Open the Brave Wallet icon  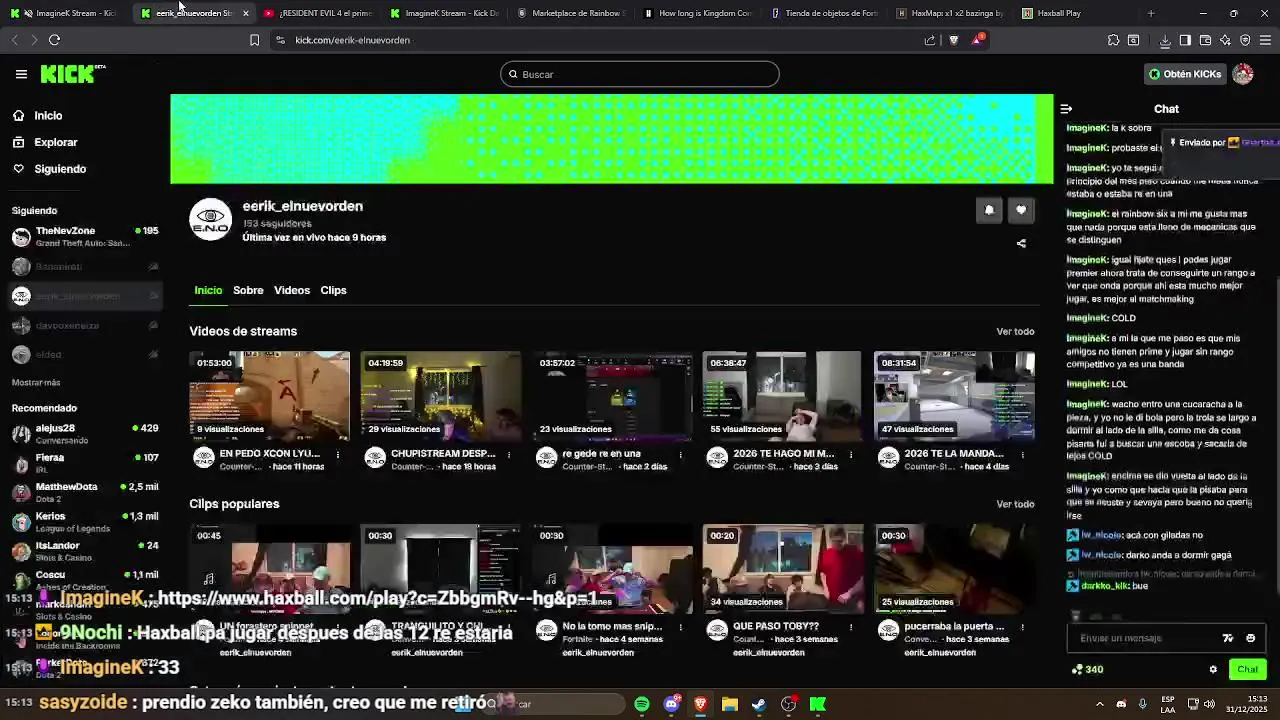click(1205, 40)
